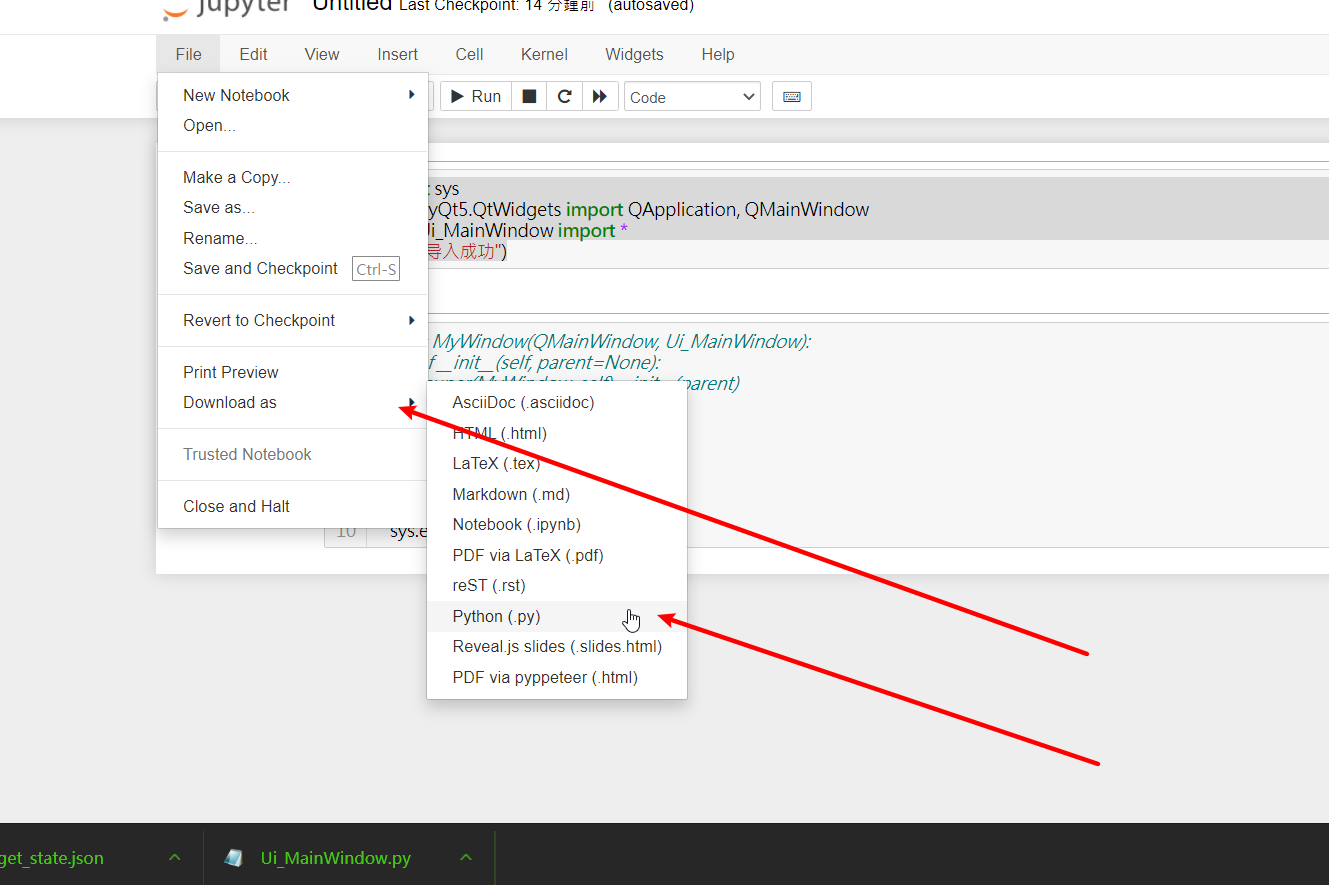
Task: Download as reST (.rst)
Action: (x=556, y=585)
